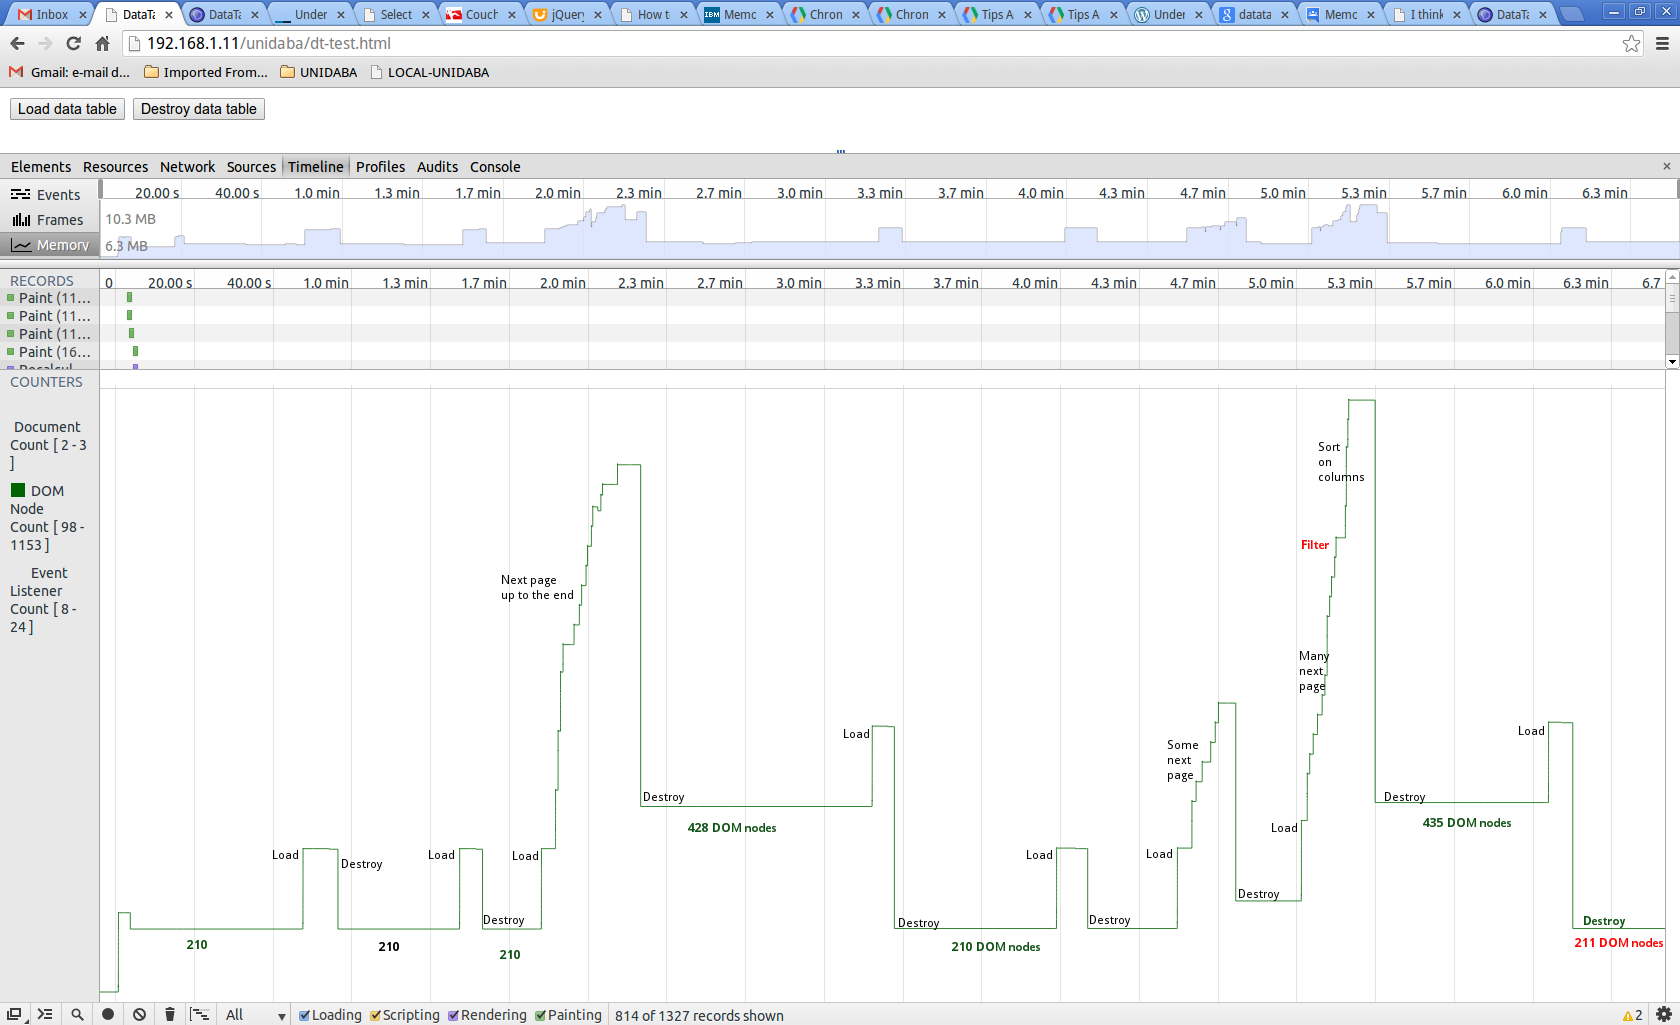Open the Profiles panel
The width and height of the screenshot is (1680, 1025).
tap(380, 167)
